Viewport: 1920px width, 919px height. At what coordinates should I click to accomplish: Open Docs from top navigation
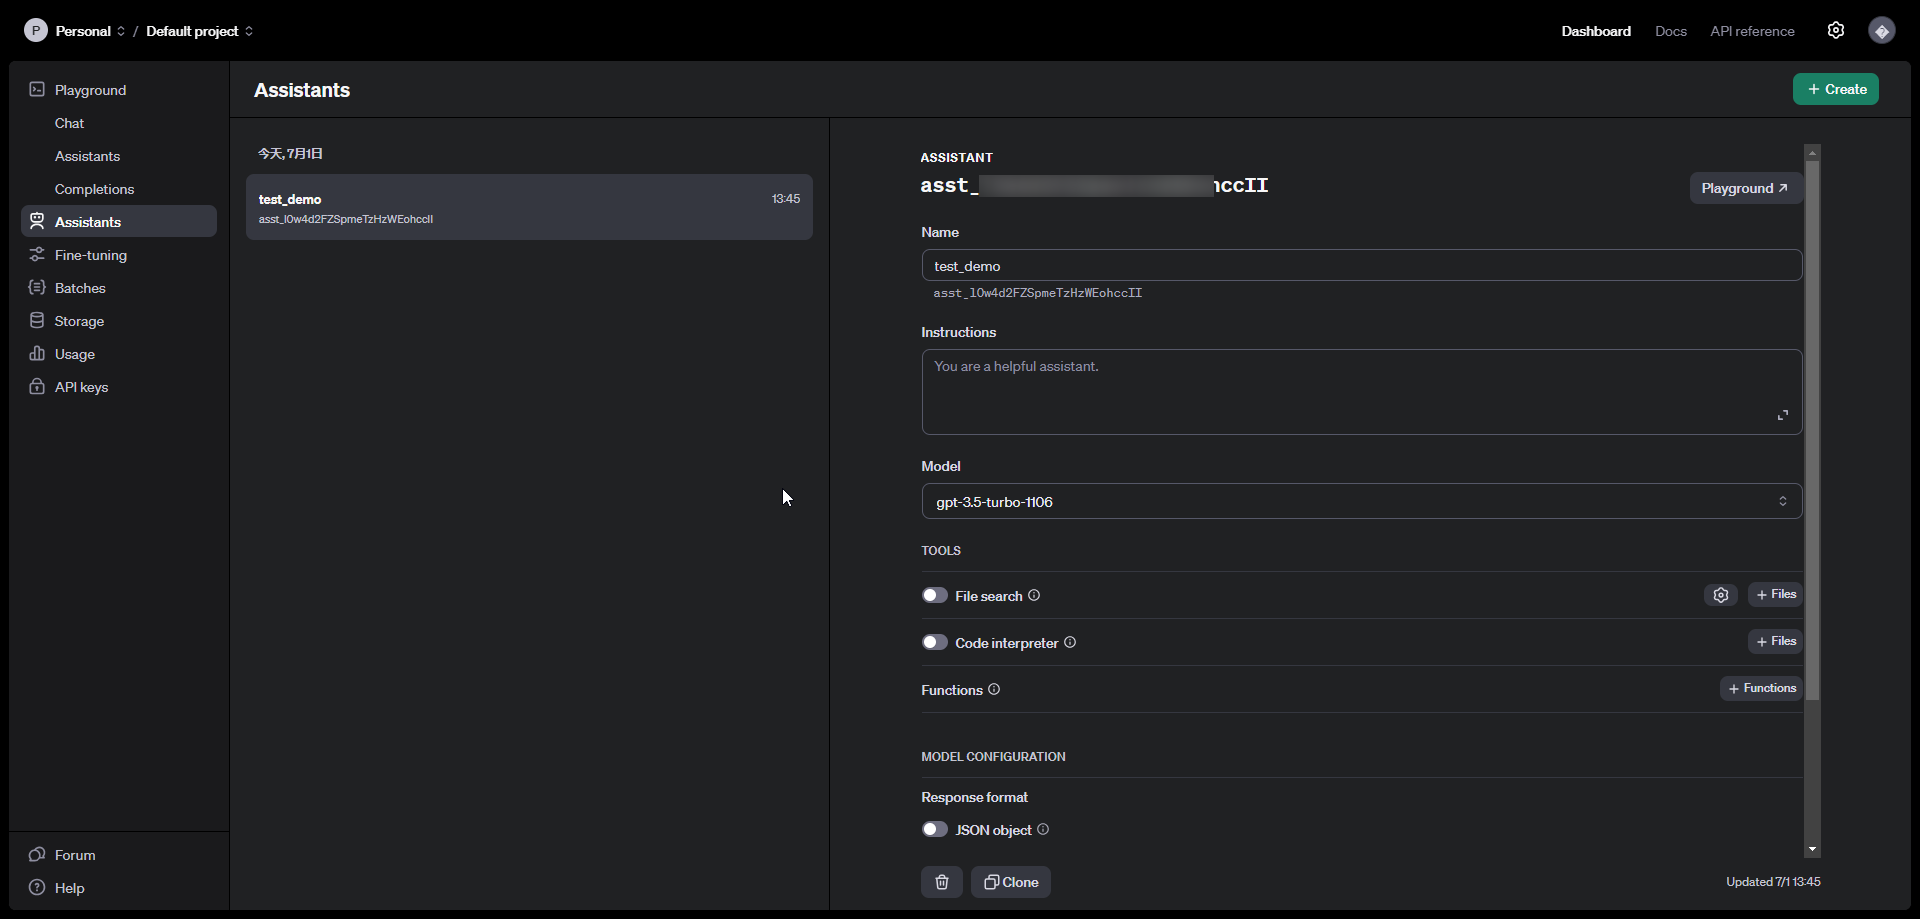(1670, 31)
